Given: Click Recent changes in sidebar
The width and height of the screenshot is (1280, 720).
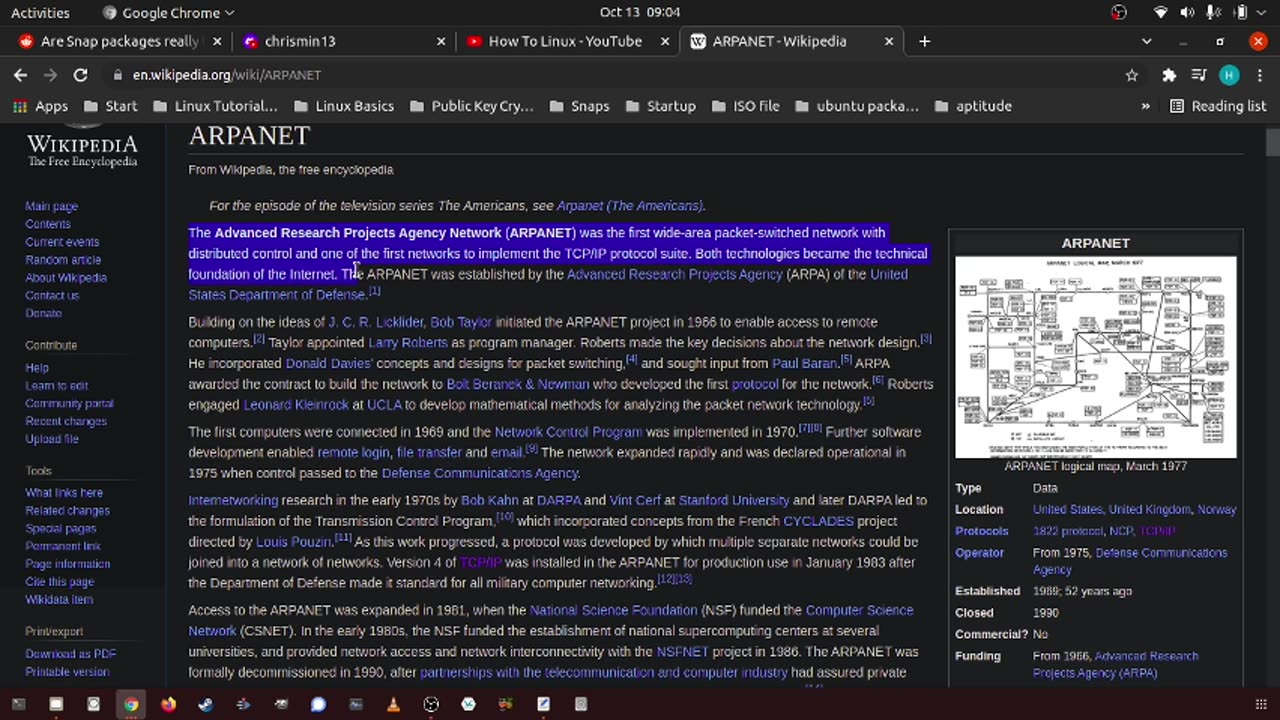Looking at the screenshot, I should point(66,421).
